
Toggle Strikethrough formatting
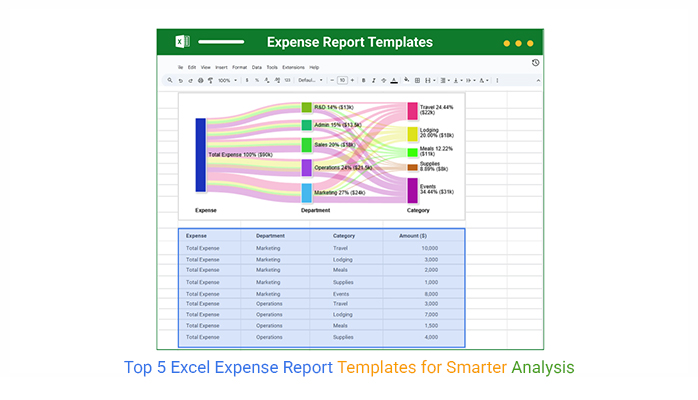click(x=384, y=81)
